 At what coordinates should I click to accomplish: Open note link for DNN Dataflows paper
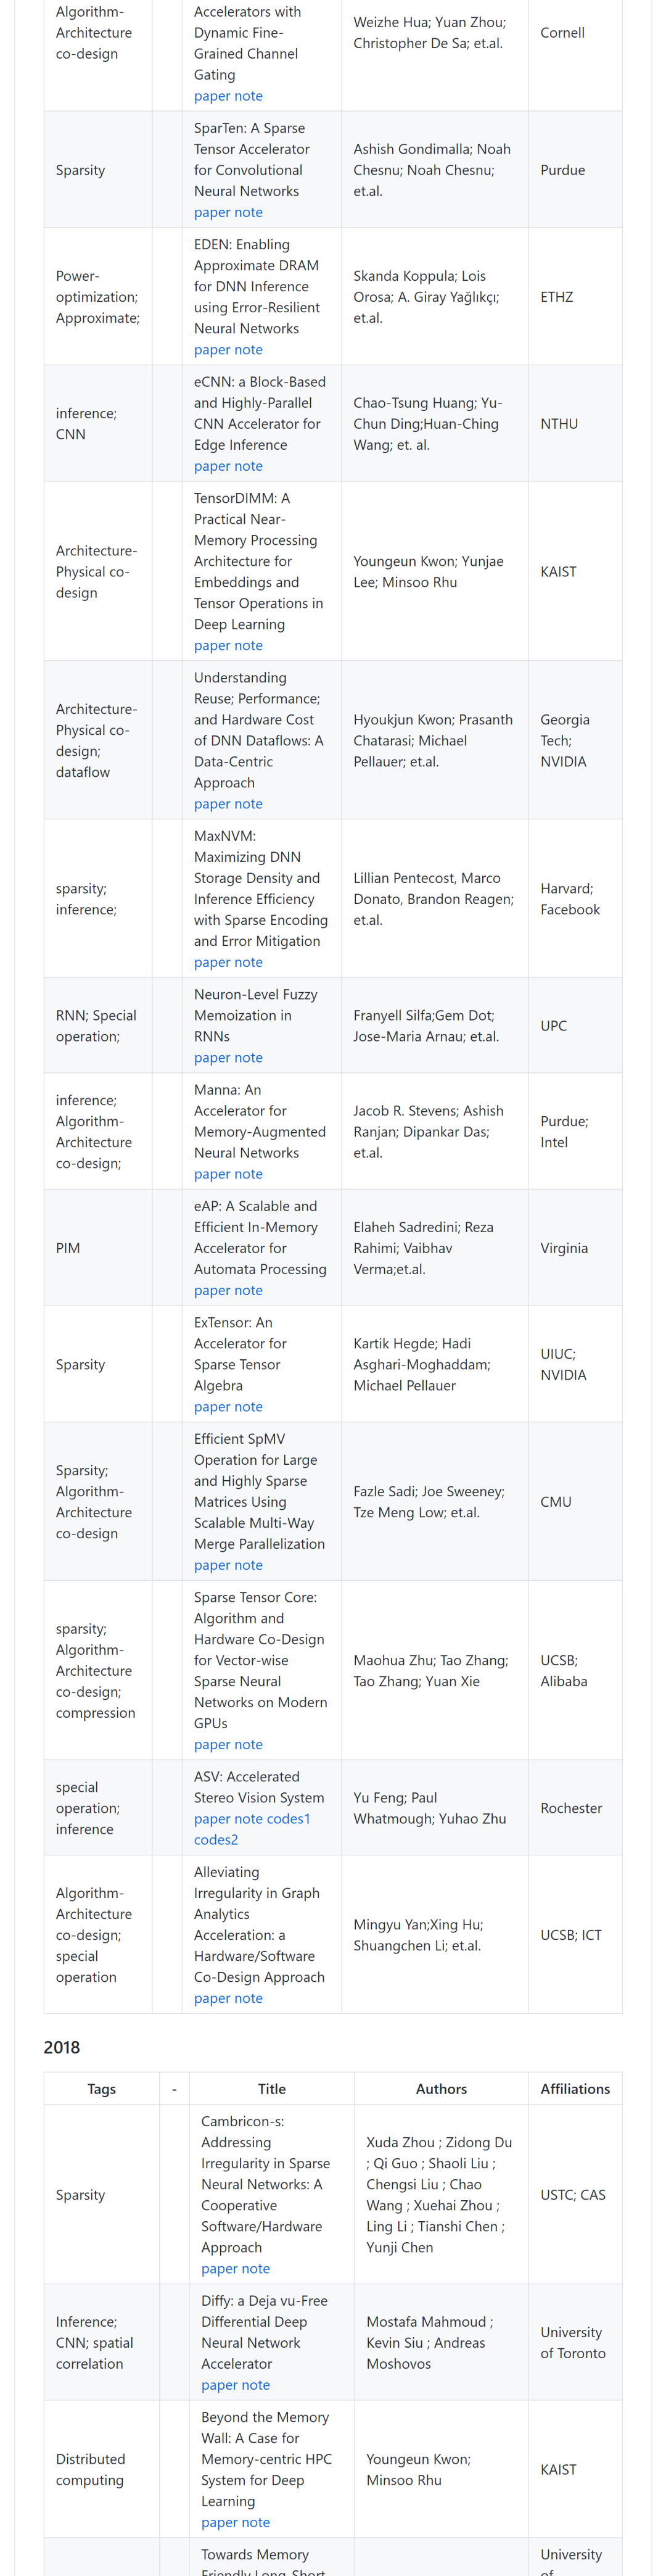(248, 804)
